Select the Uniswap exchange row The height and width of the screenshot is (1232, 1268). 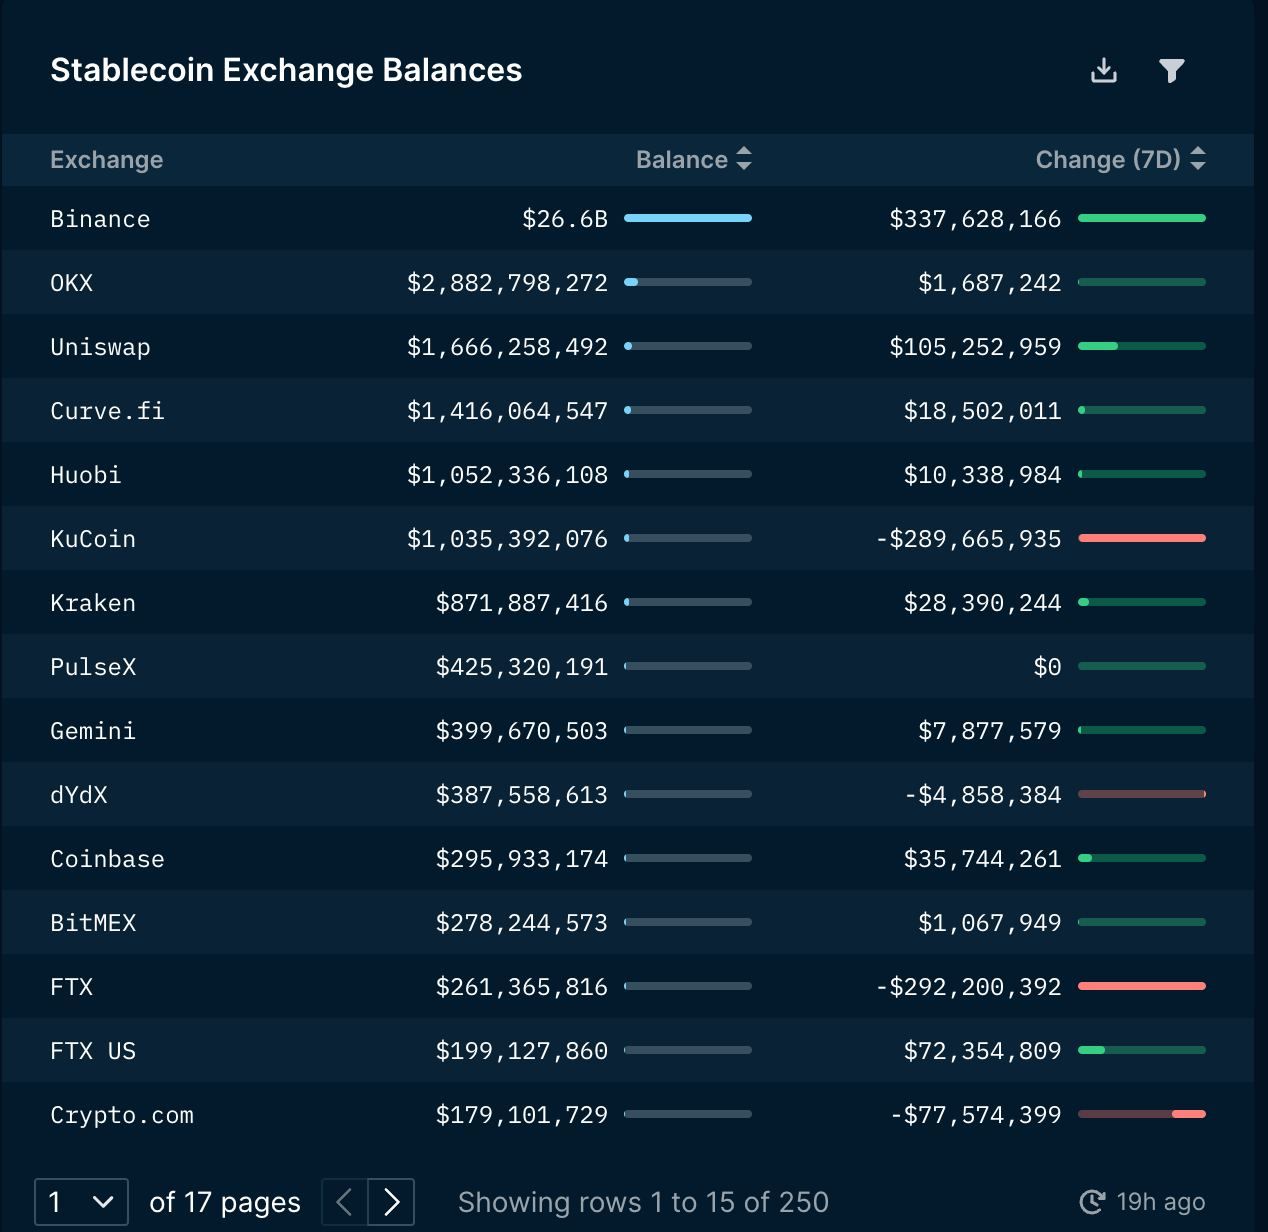[627, 346]
